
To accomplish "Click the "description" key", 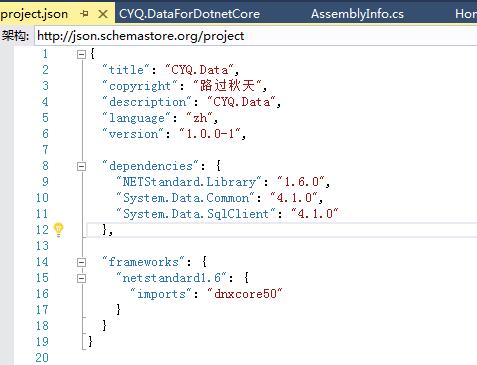I will pyautogui.click(x=147, y=102).
